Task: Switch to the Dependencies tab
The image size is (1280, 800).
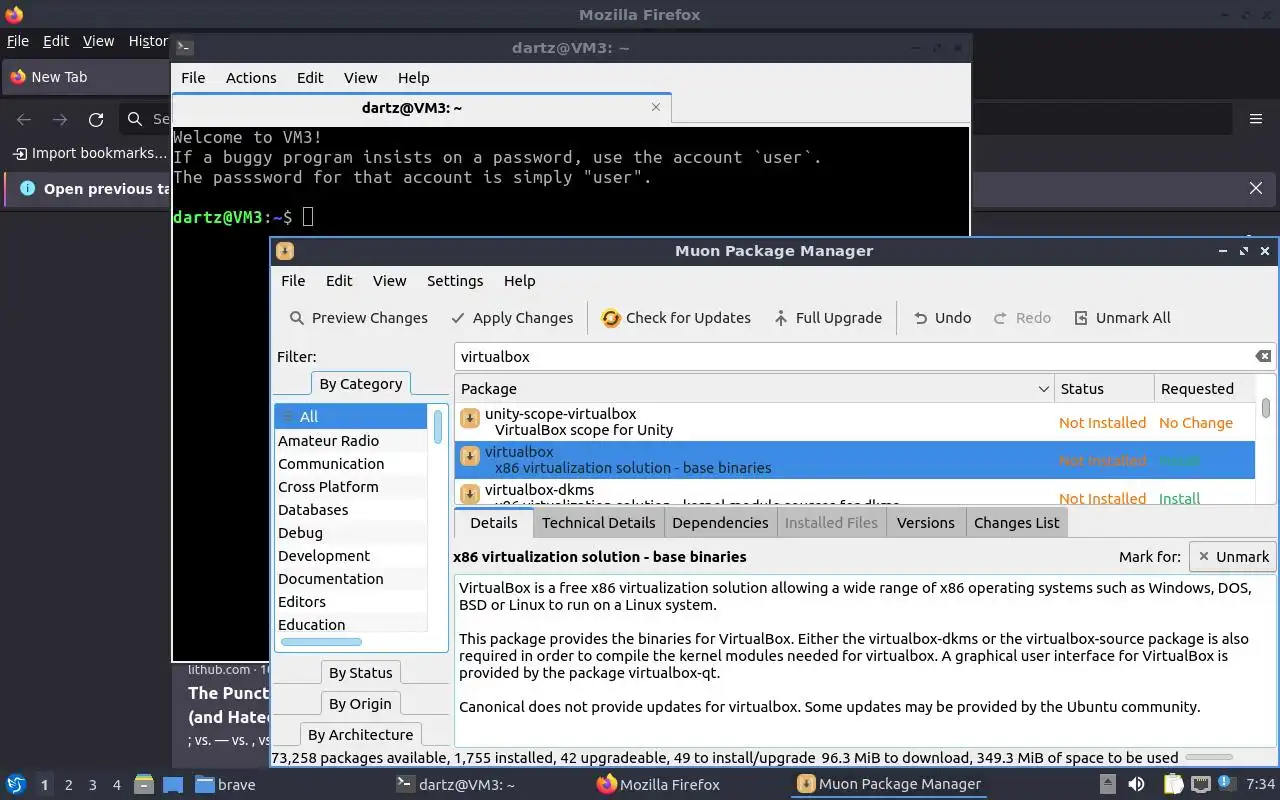Action: 720,522
